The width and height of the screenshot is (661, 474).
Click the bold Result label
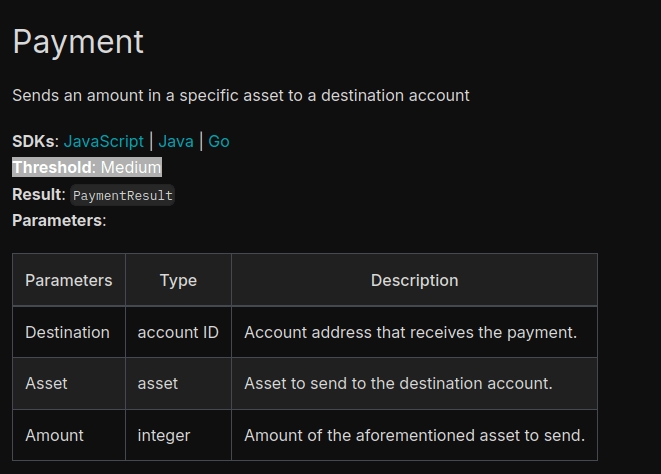click(x=38, y=194)
